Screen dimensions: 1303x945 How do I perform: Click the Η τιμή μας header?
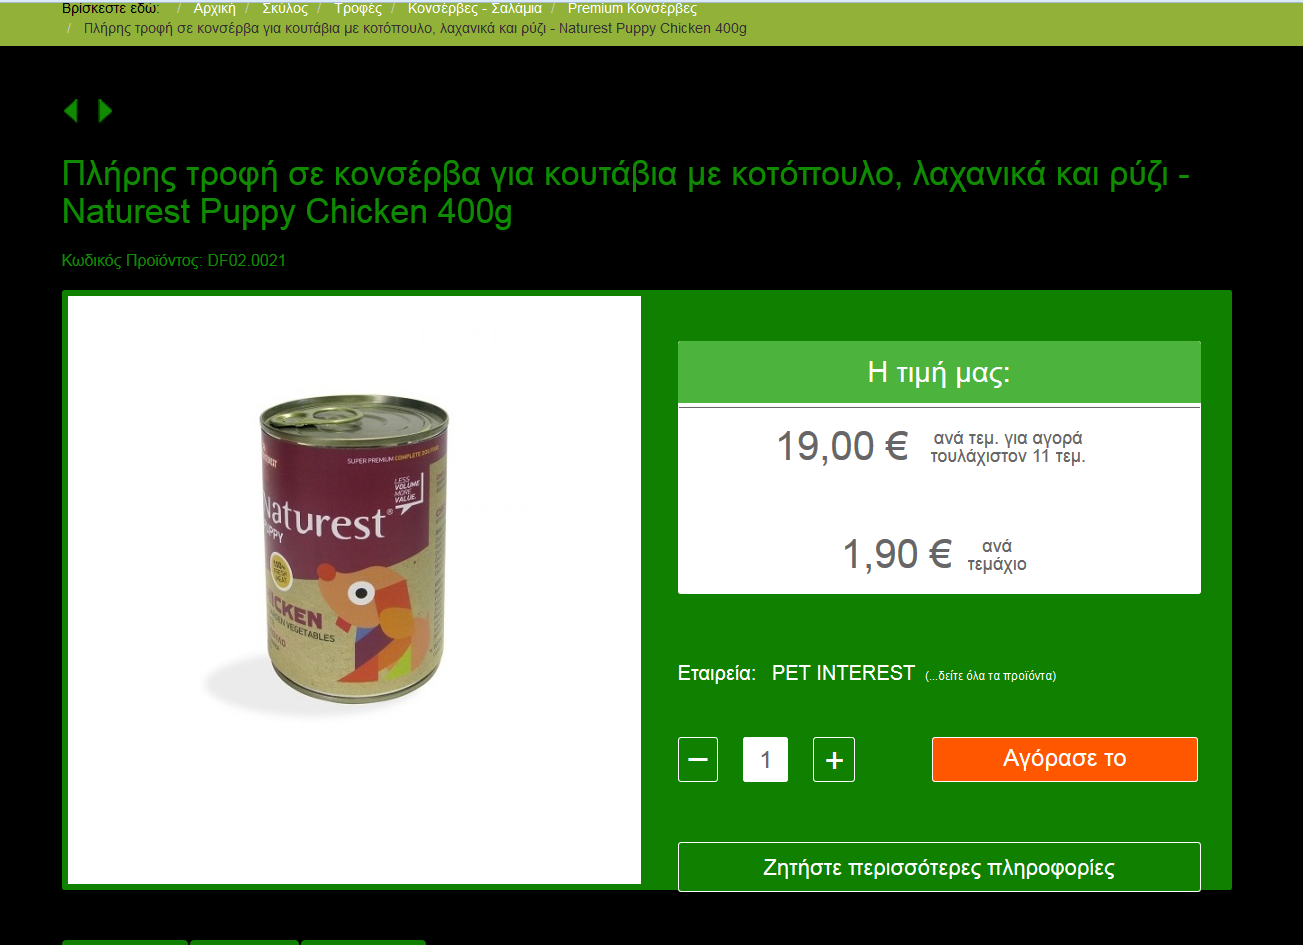(x=939, y=373)
